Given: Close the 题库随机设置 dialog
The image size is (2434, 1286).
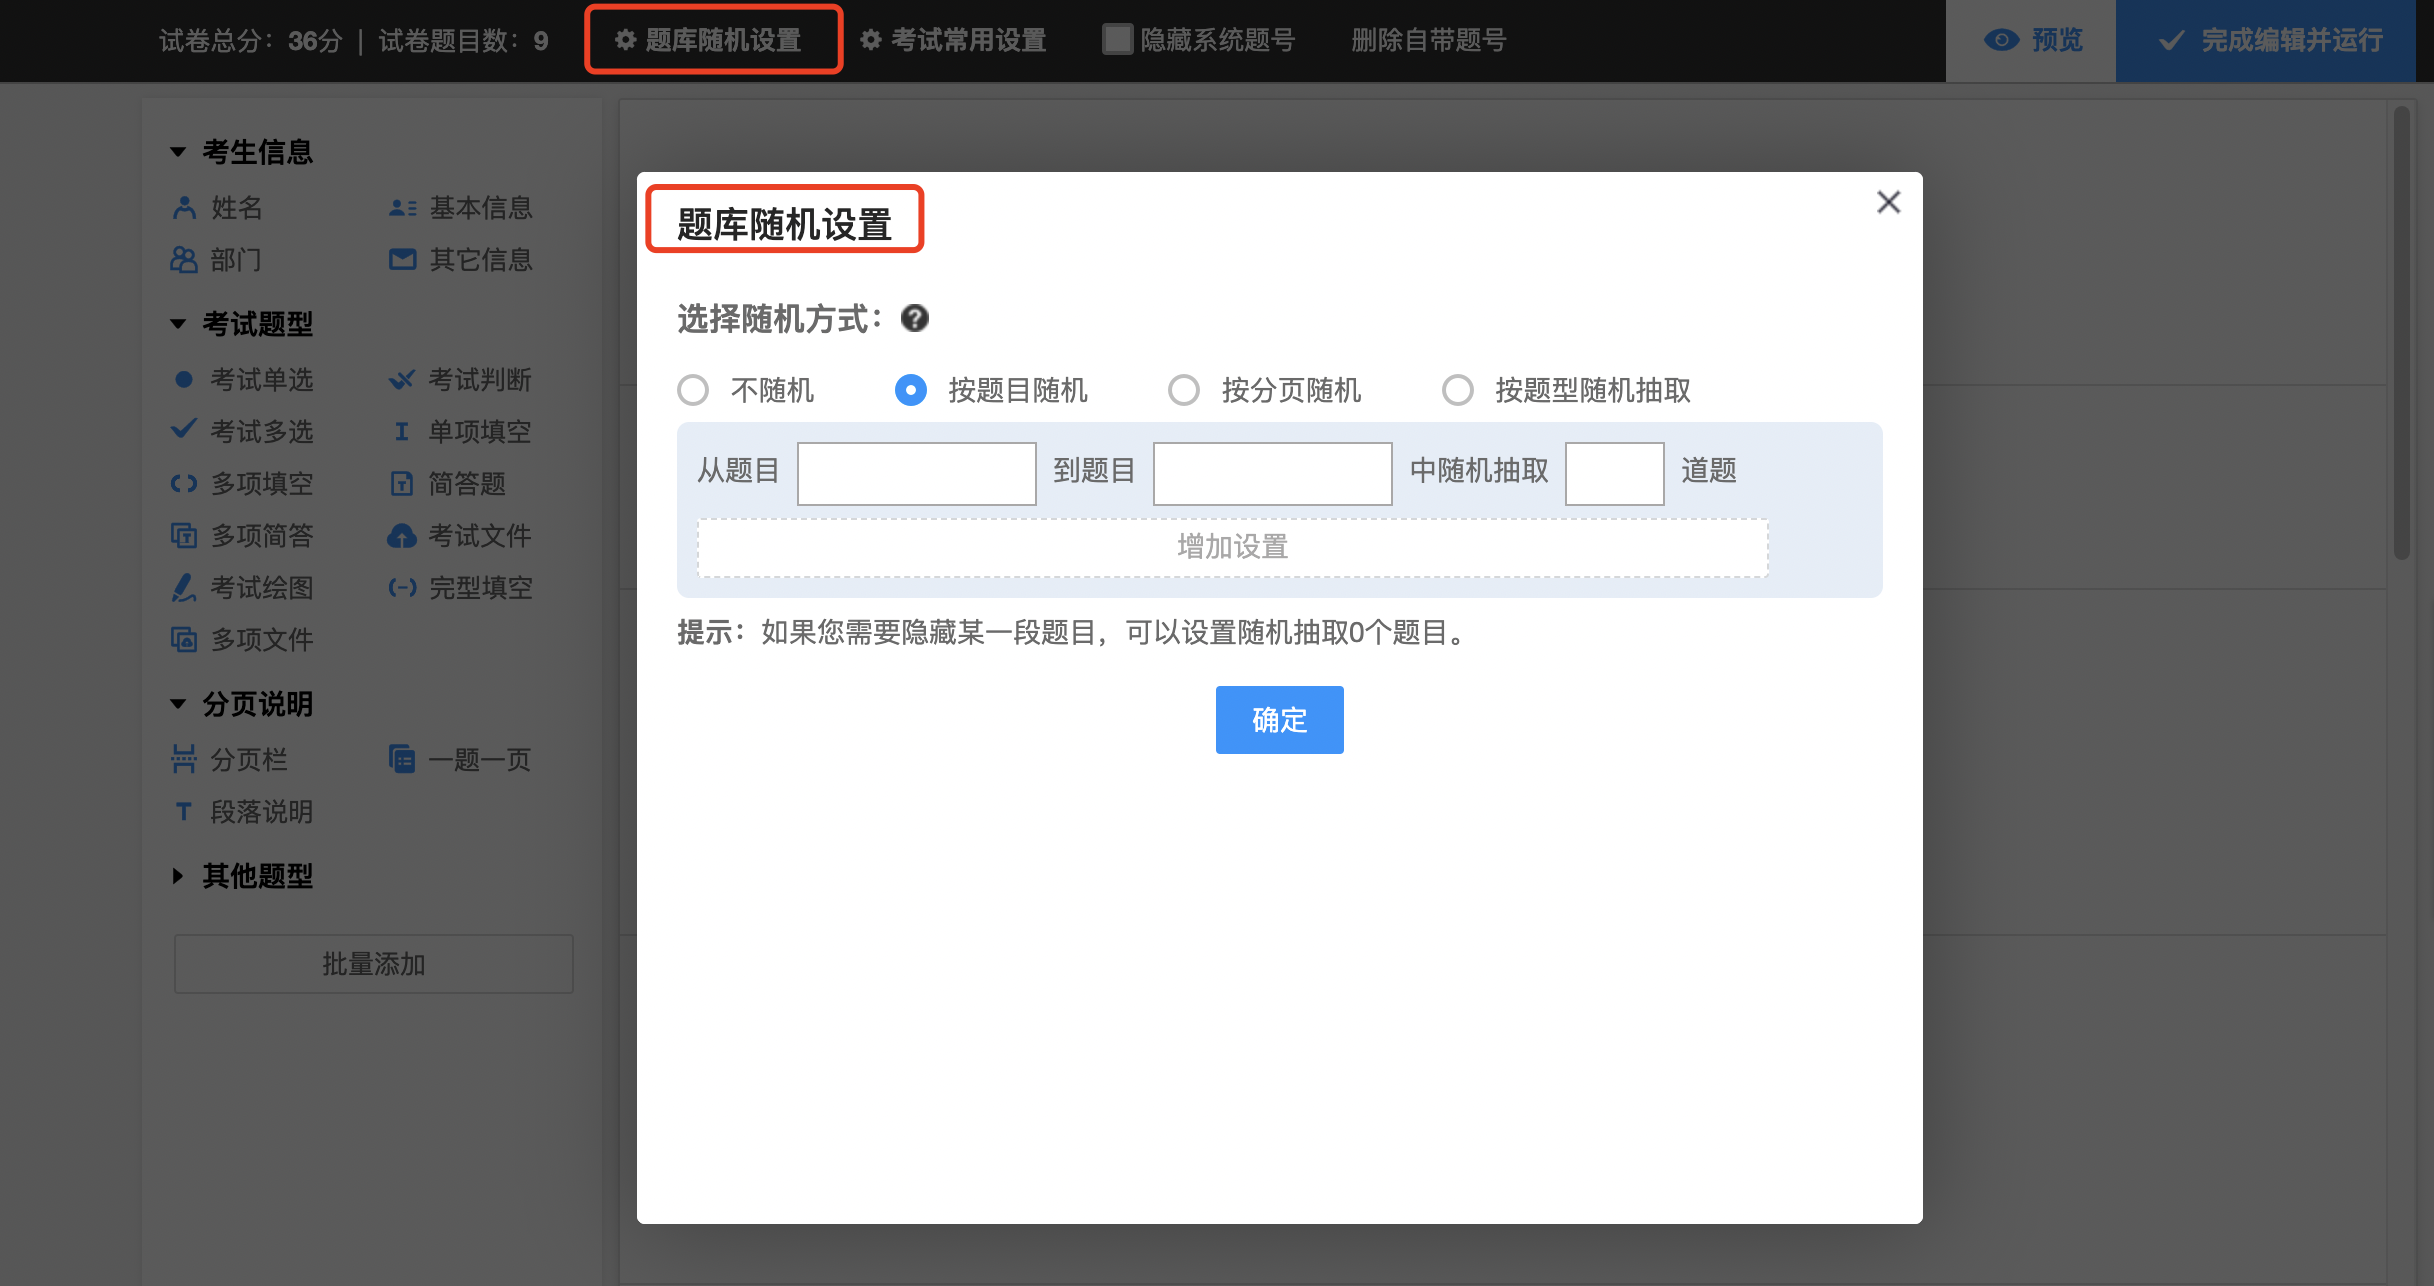Looking at the screenshot, I should click(1889, 203).
